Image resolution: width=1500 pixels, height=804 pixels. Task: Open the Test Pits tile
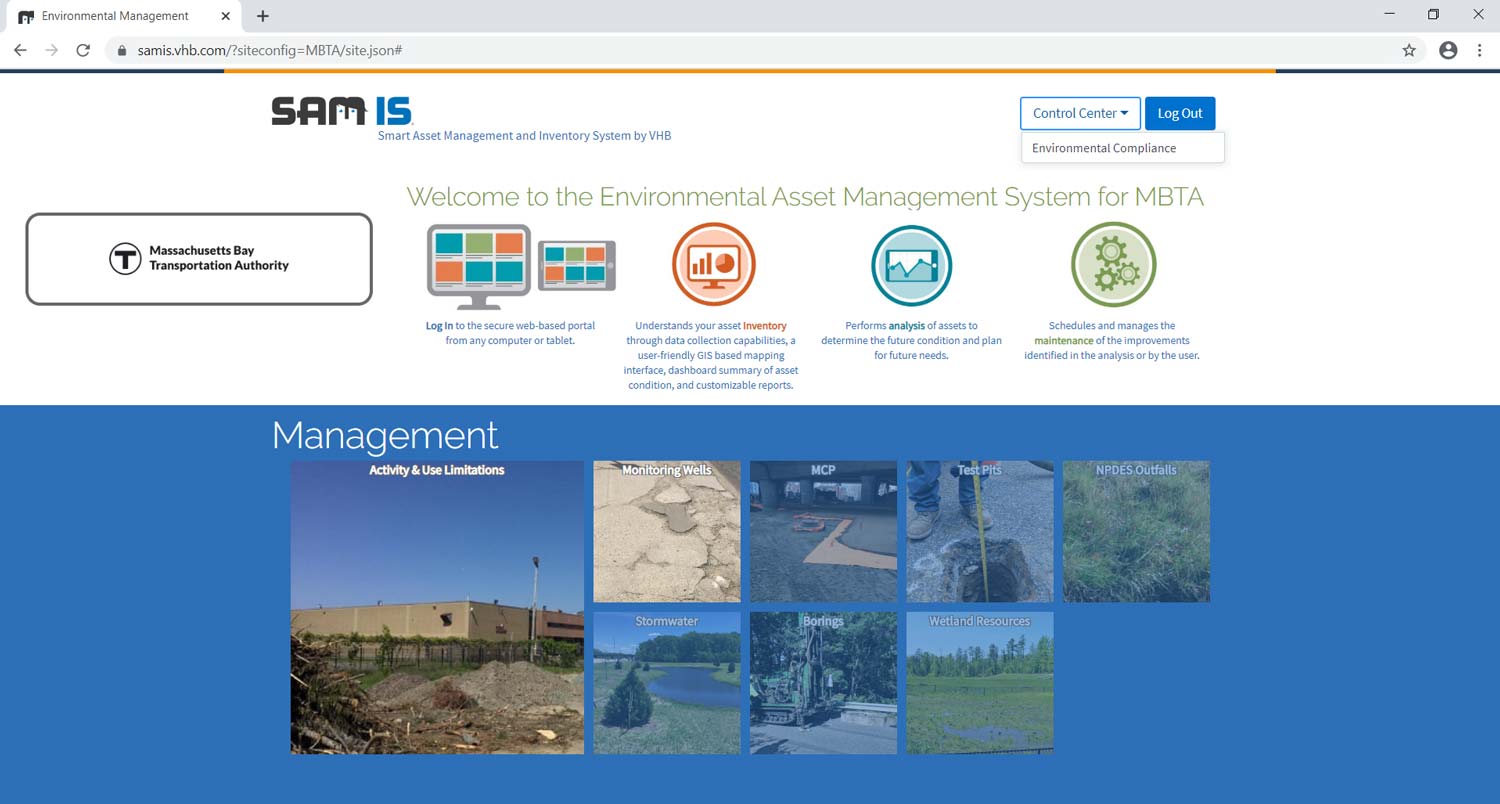point(980,531)
